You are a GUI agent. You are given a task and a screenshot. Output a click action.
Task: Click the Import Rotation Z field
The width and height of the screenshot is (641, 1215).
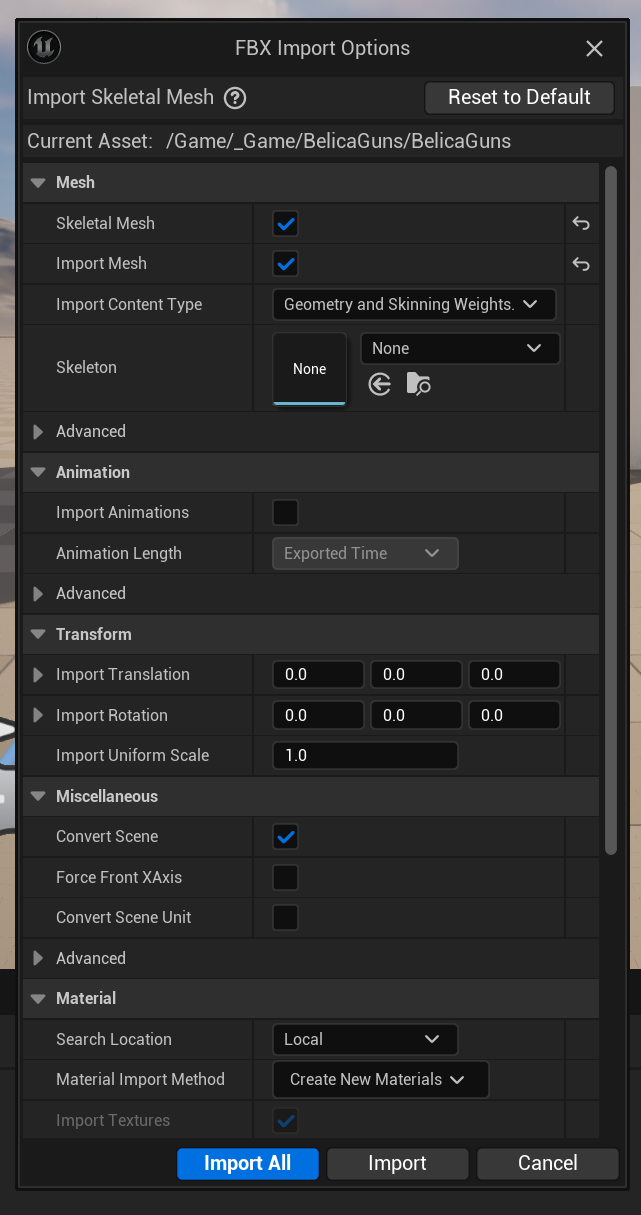tap(514, 716)
